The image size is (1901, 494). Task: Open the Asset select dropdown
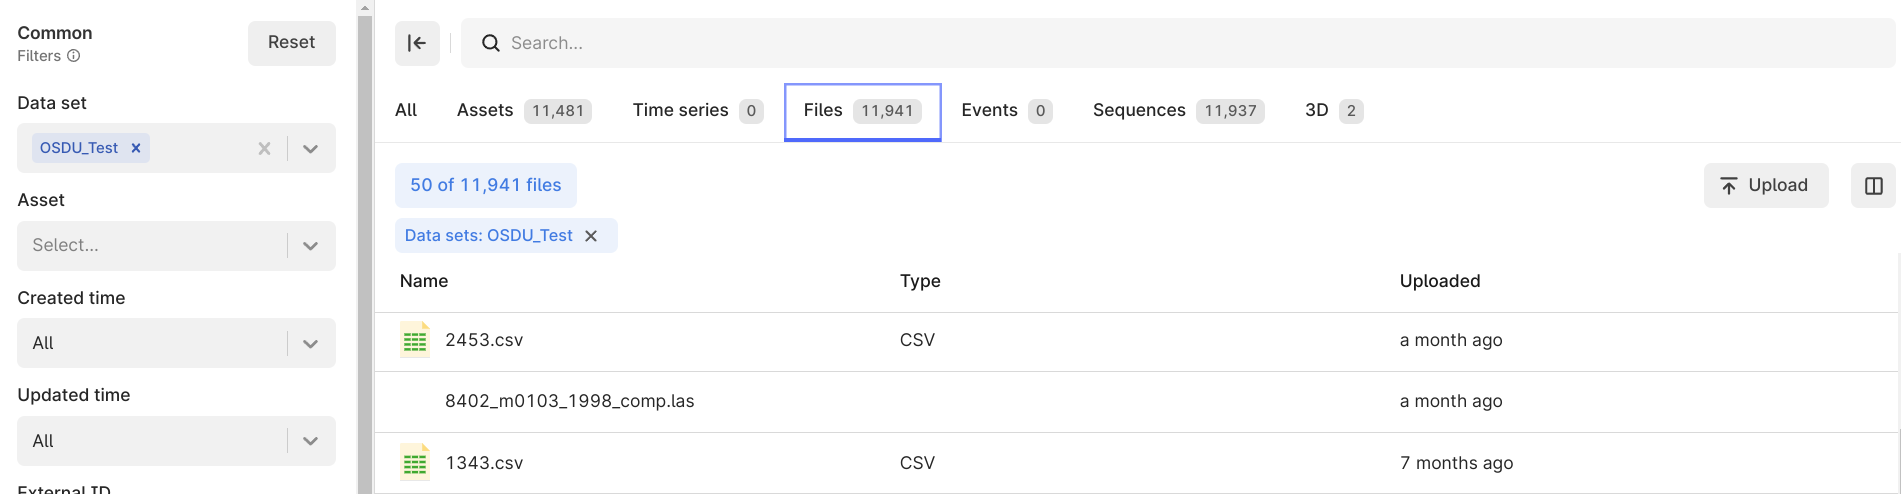(x=310, y=246)
